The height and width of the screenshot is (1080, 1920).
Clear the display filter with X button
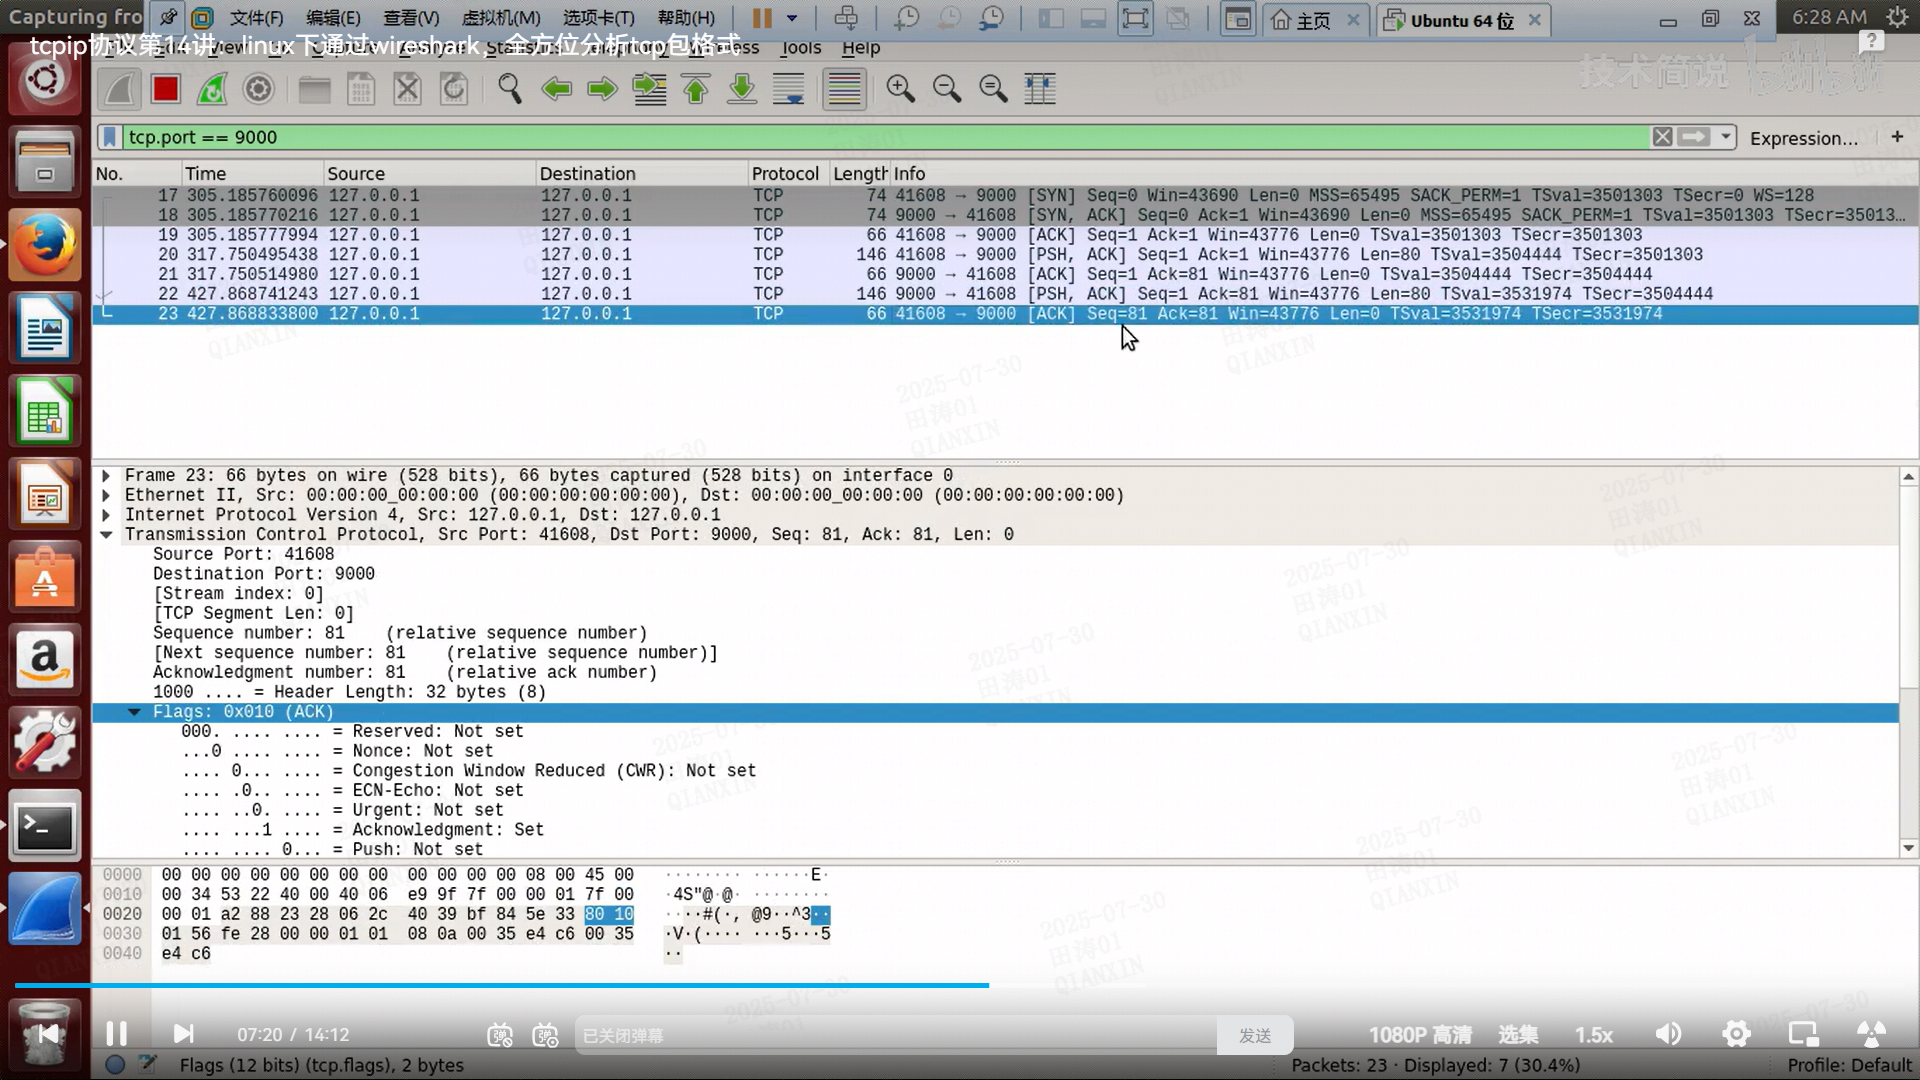(1662, 137)
